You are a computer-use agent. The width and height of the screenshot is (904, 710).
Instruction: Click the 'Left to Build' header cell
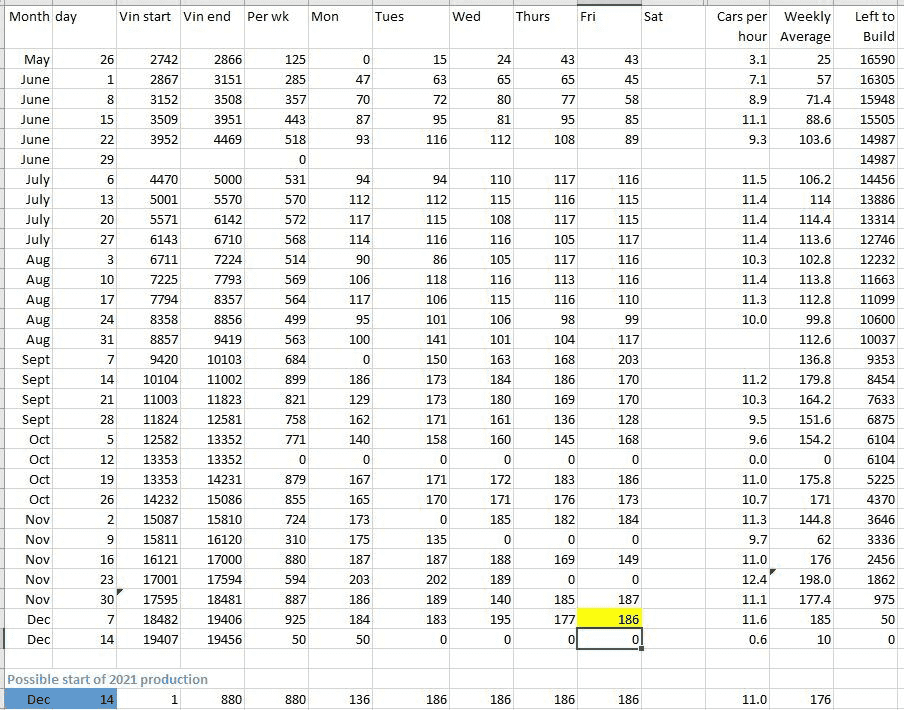tap(873, 27)
